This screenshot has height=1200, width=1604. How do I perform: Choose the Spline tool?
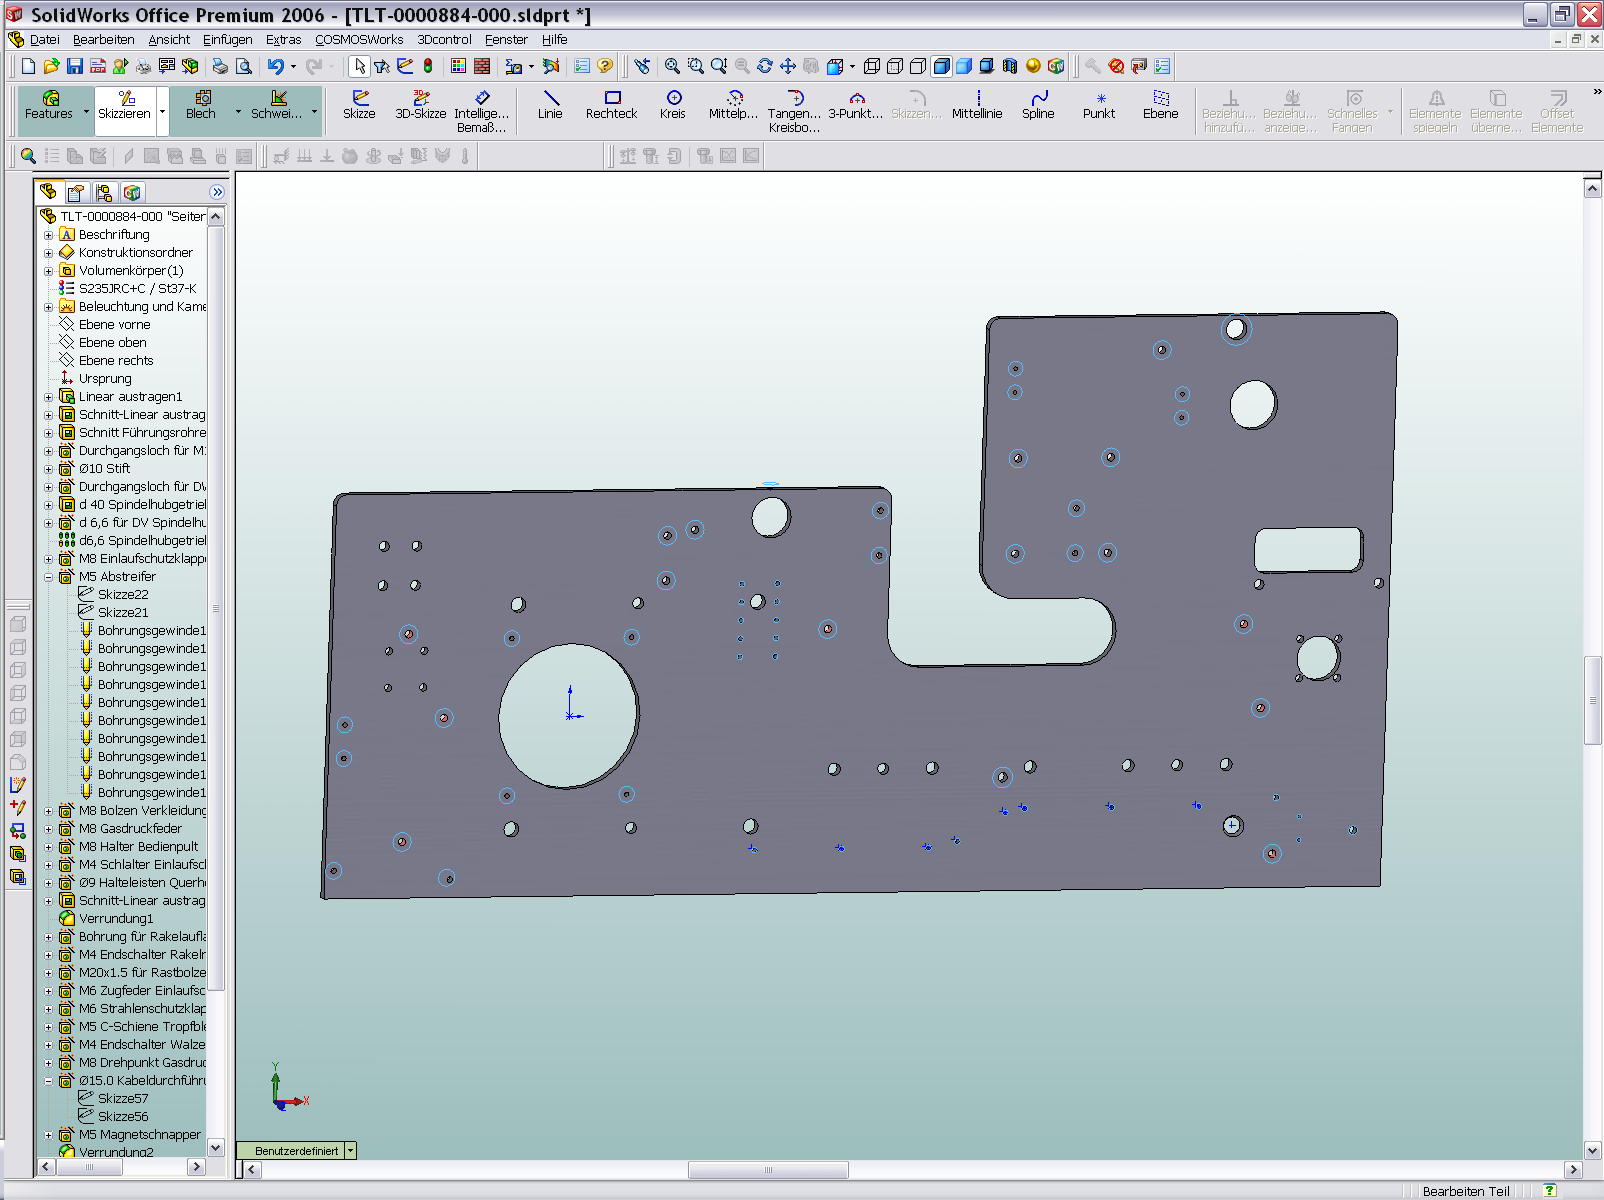(x=1038, y=104)
